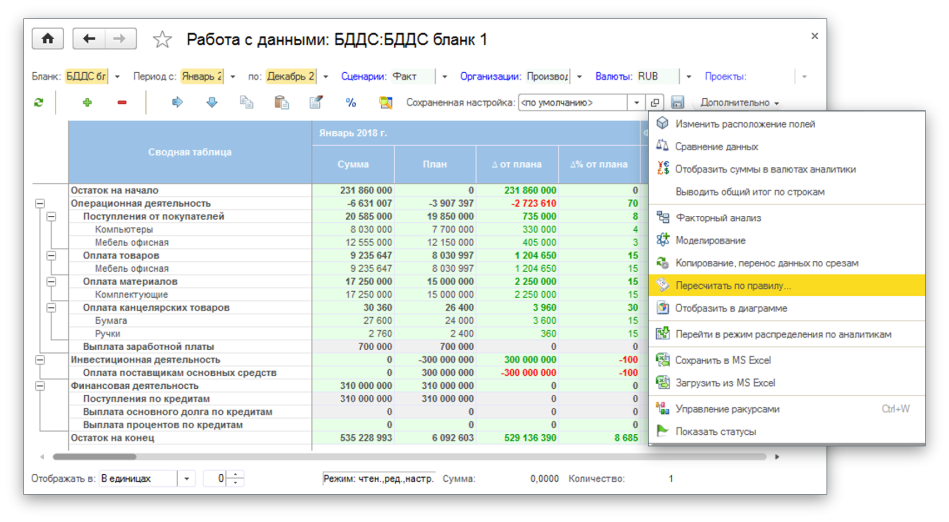
Task: Collapse Финансовая деятельность tree node
Action: [x=39, y=386]
